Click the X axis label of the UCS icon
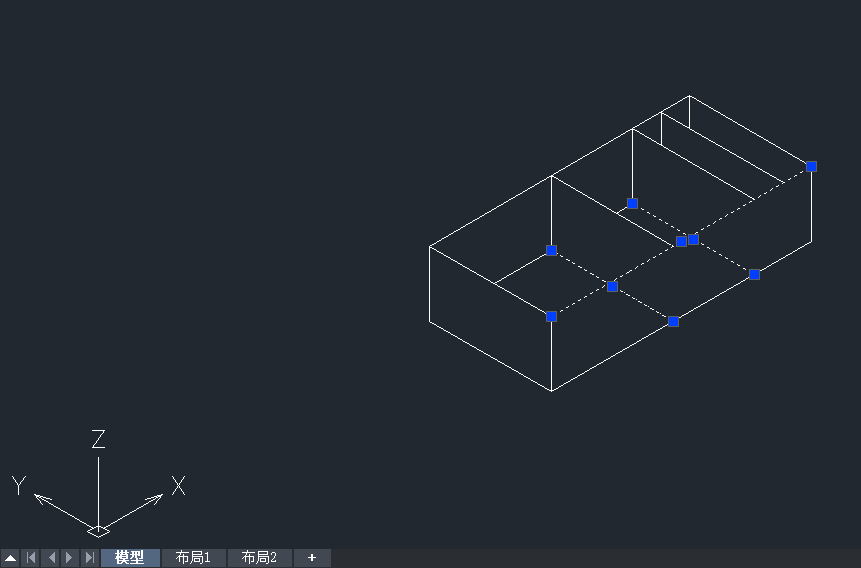 pyautogui.click(x=178, y=486)
